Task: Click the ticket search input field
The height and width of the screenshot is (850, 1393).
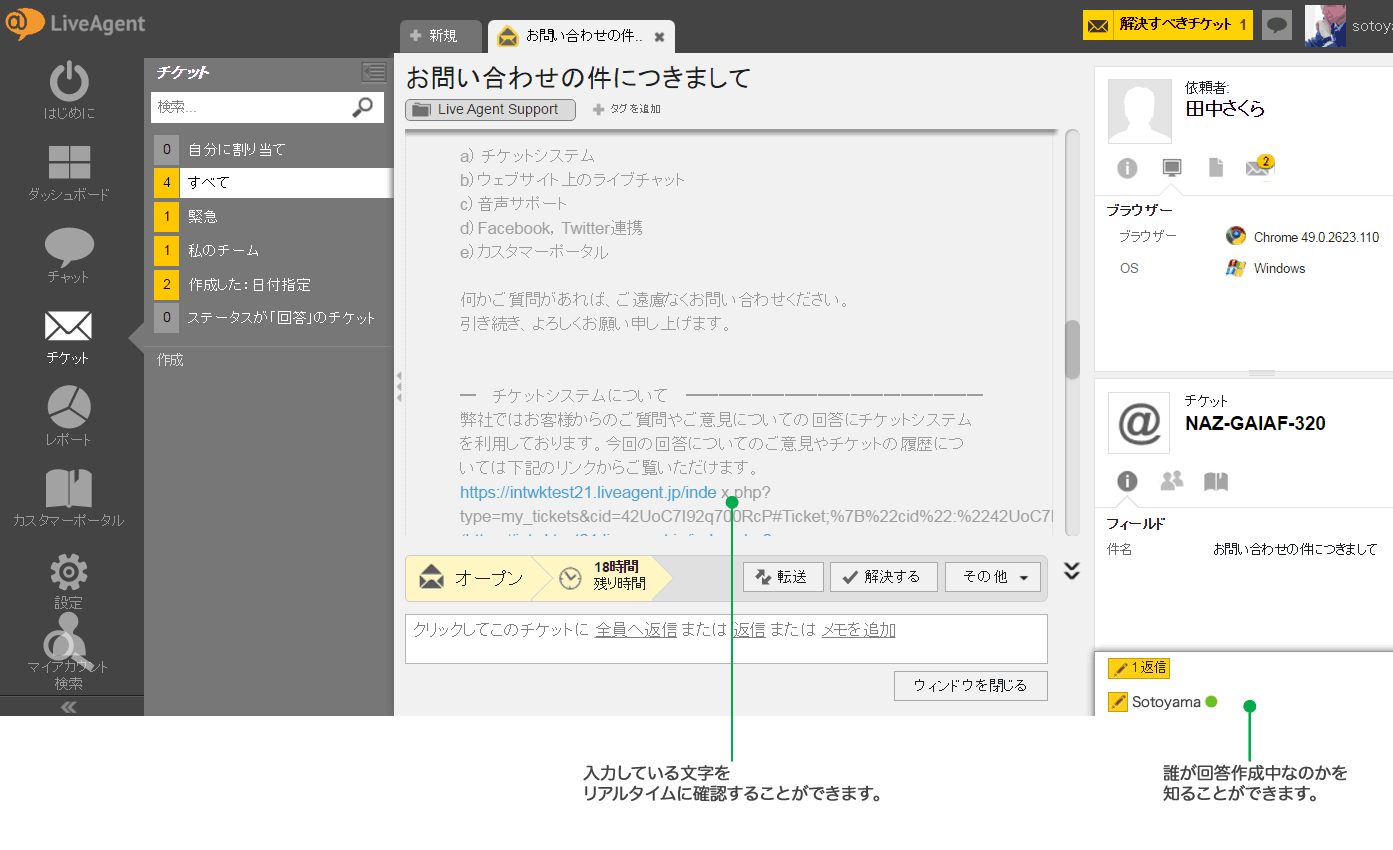Action: tap(250, 107)
